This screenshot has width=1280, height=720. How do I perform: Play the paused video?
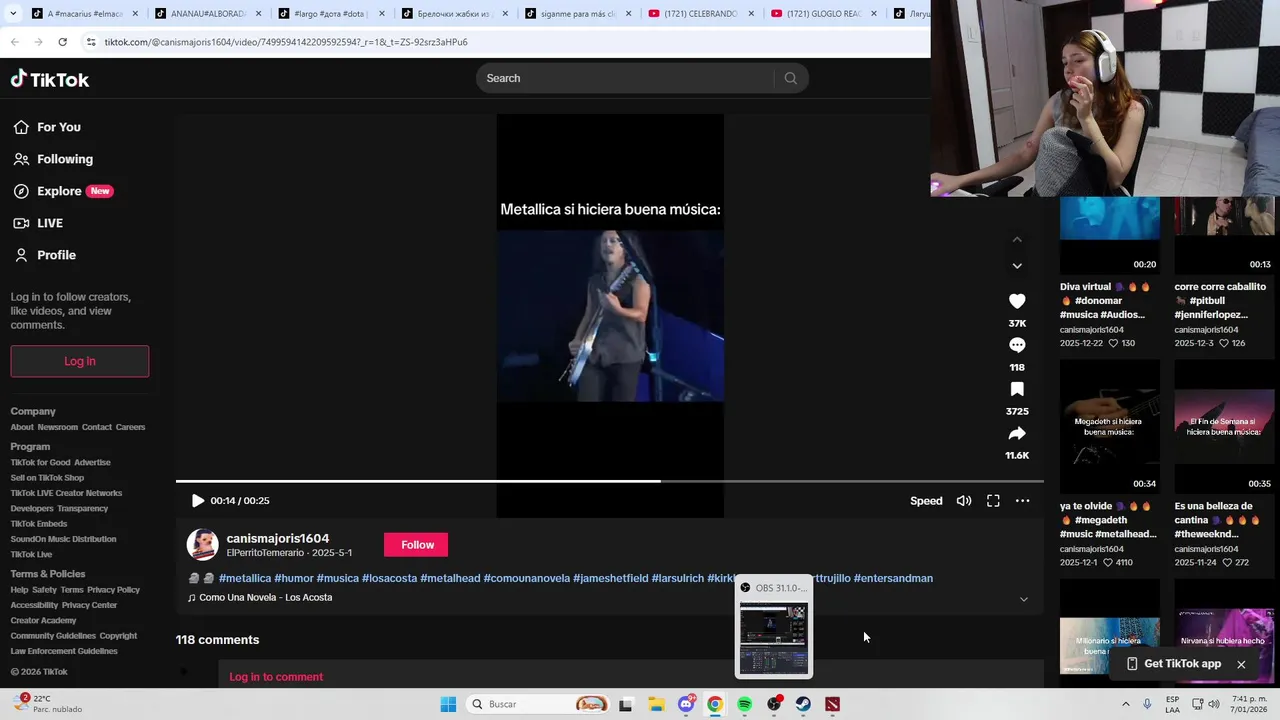coord(197,500)
